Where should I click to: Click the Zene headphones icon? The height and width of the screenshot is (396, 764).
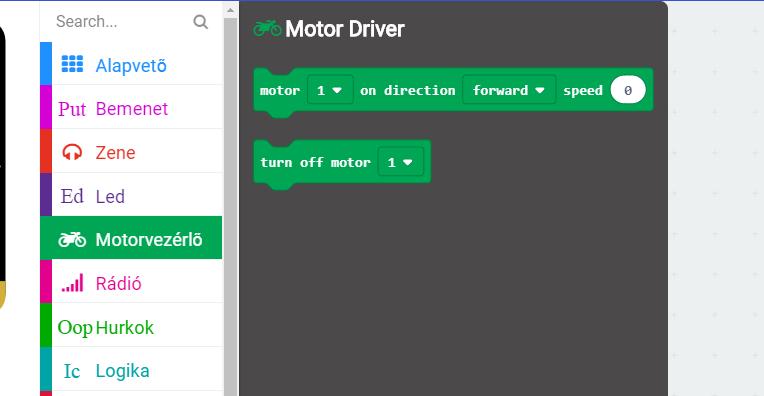click(72, 152)
